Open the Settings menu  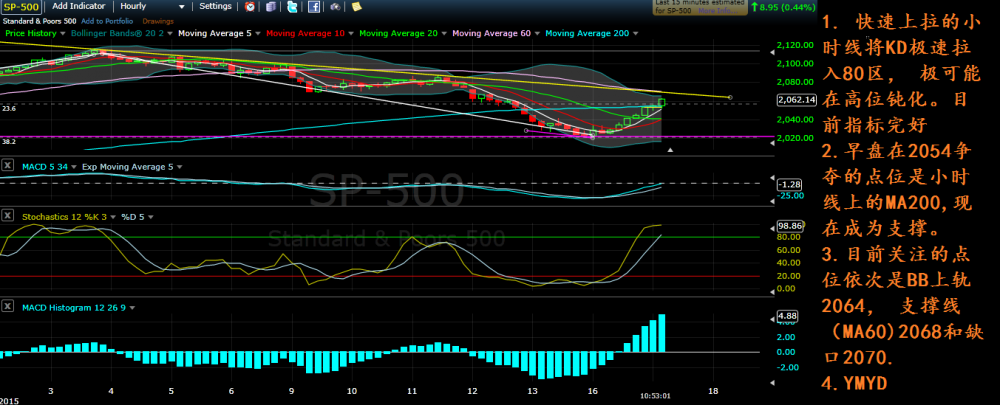point(215,6)
